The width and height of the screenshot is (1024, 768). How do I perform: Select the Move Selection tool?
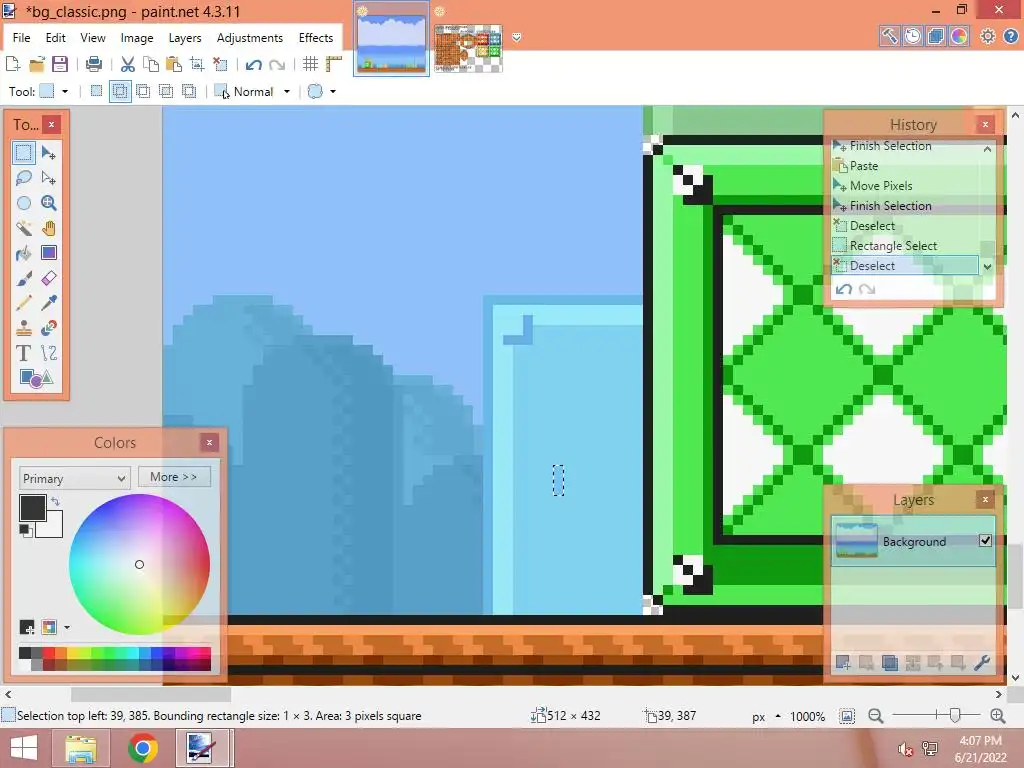49,178
